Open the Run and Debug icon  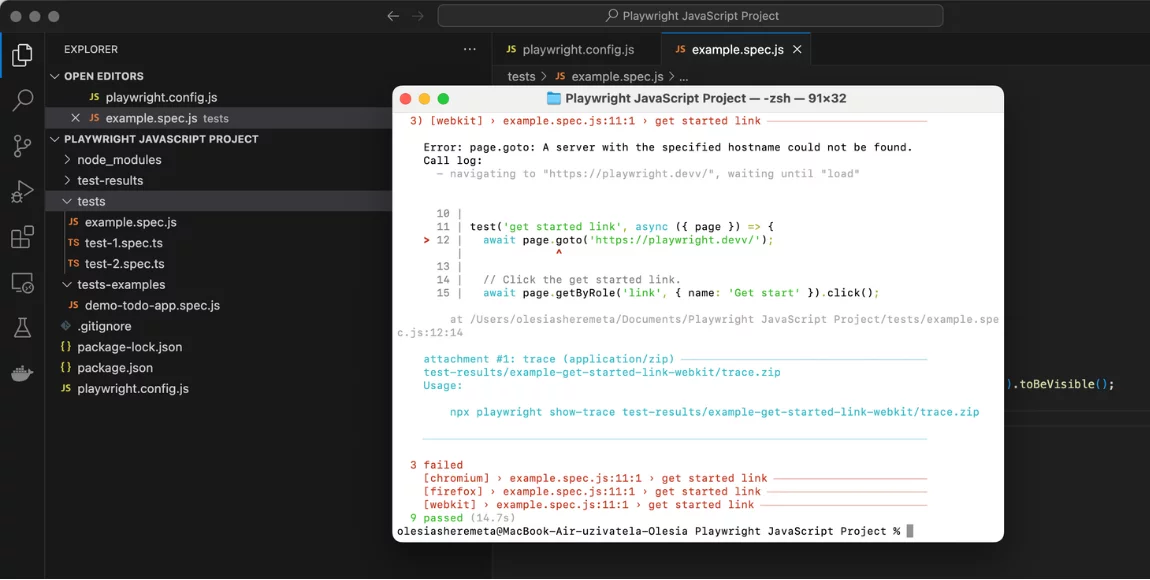pyautogui.click(x=22, y=192)
